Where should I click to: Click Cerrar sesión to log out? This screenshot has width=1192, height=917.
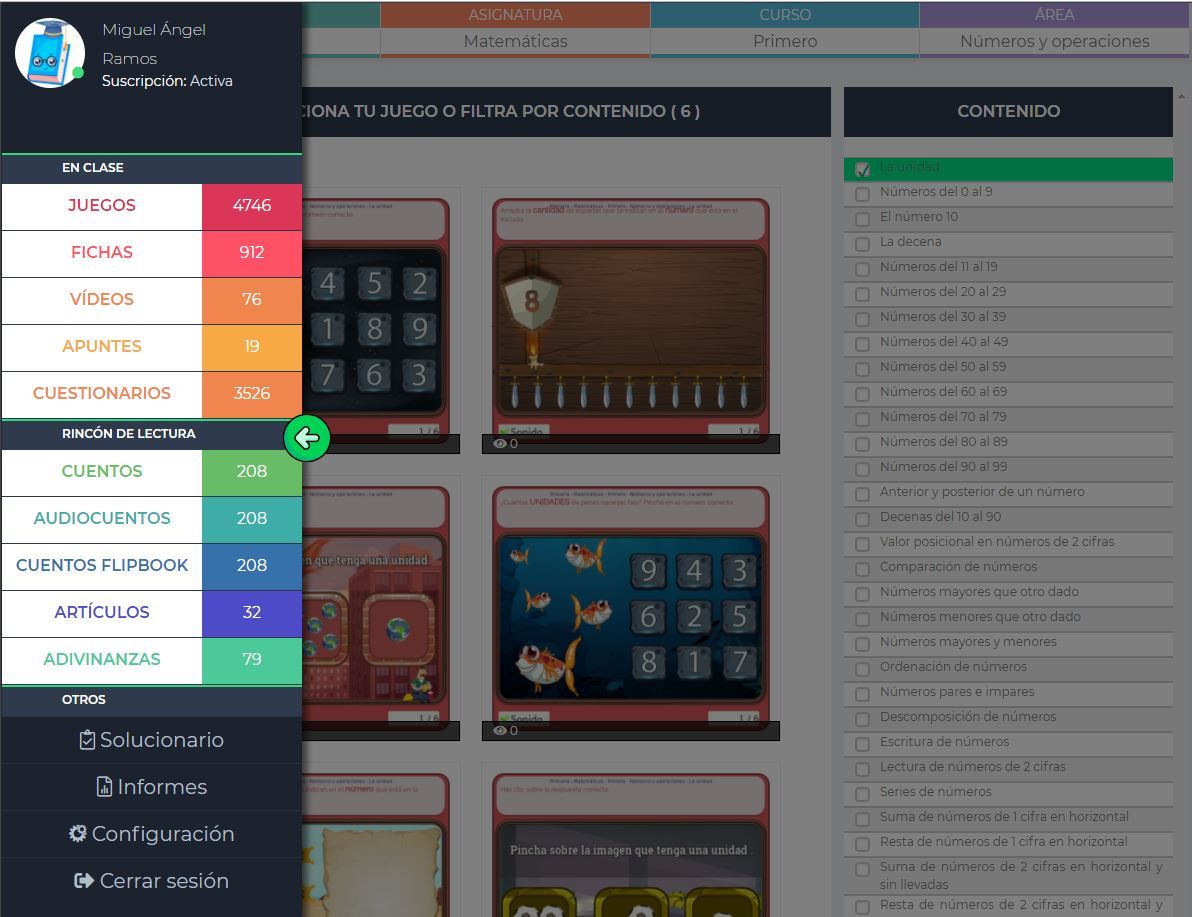(x=151, y=881)
